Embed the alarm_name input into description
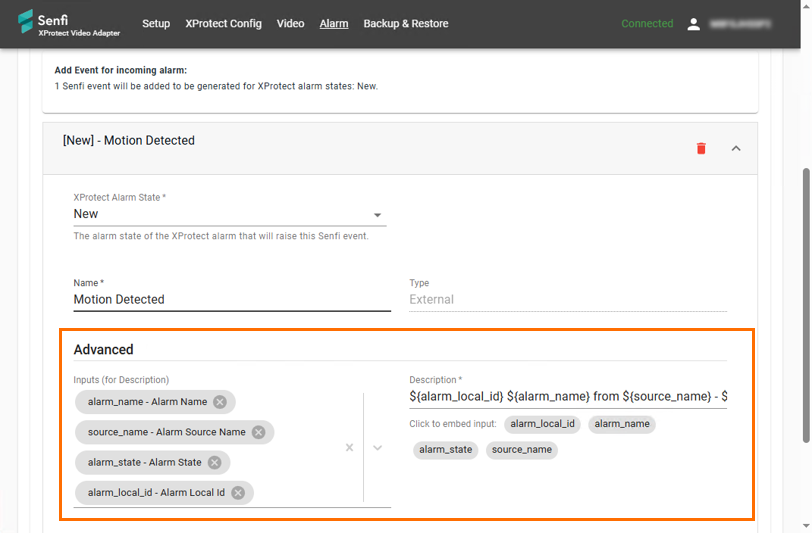Viewport: 812px width, 533px height. tap(621, 424)
